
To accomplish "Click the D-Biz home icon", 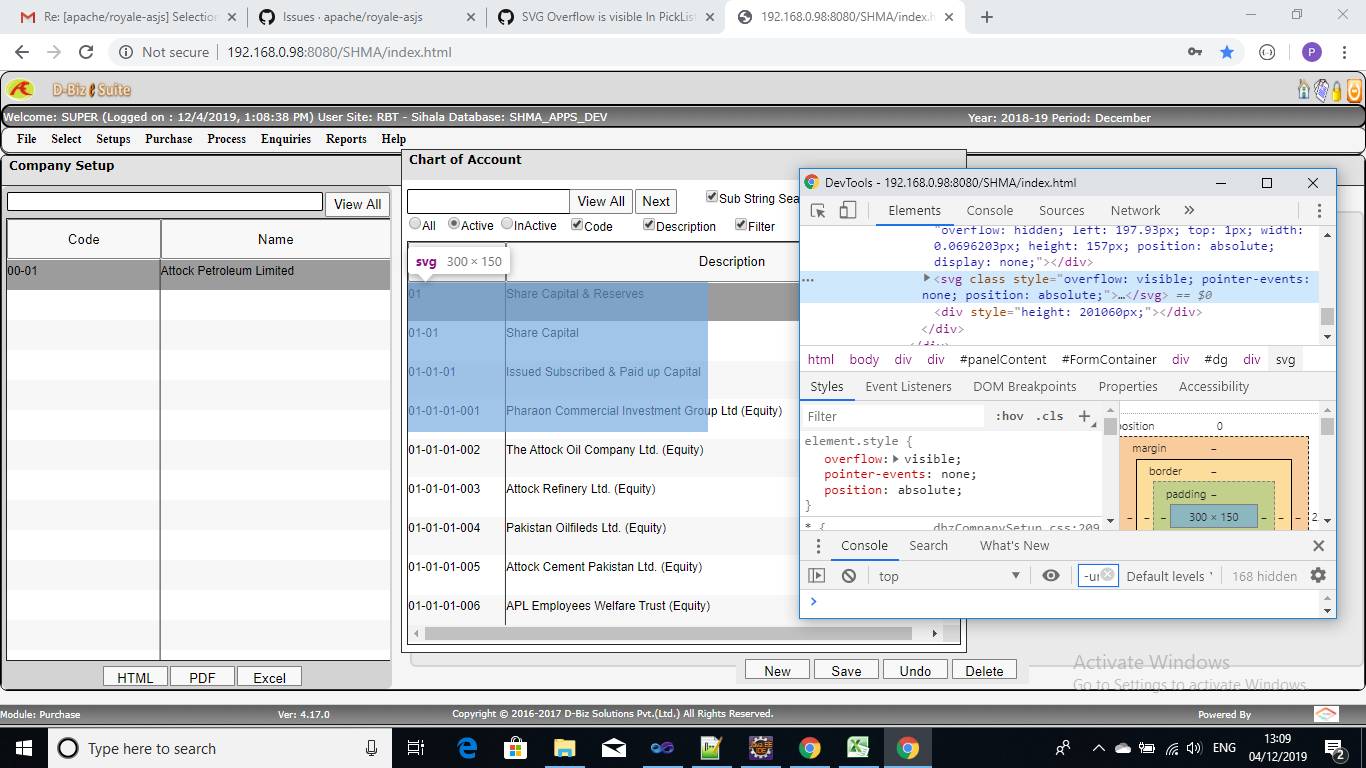I will coord(1304,90).
